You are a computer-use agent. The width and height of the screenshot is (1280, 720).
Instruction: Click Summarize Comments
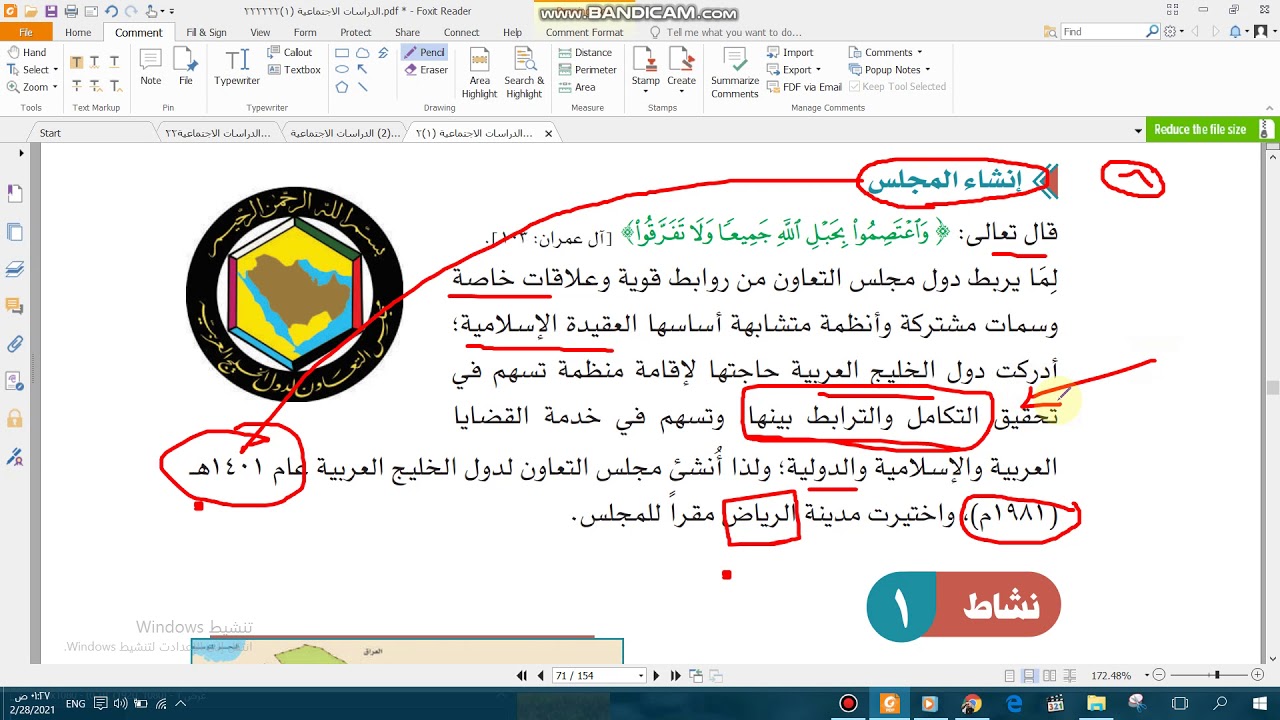(735, 73)
